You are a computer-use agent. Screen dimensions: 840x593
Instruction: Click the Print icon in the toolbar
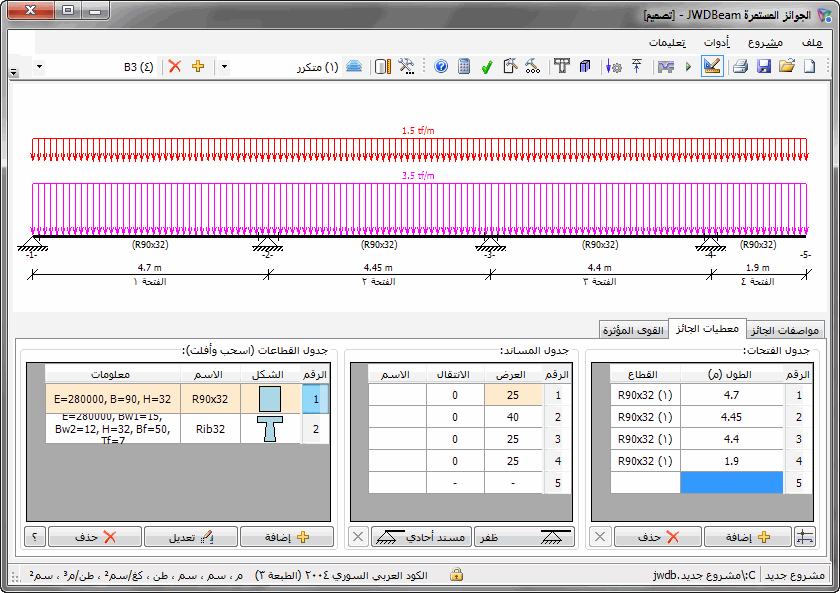point(740,67)
